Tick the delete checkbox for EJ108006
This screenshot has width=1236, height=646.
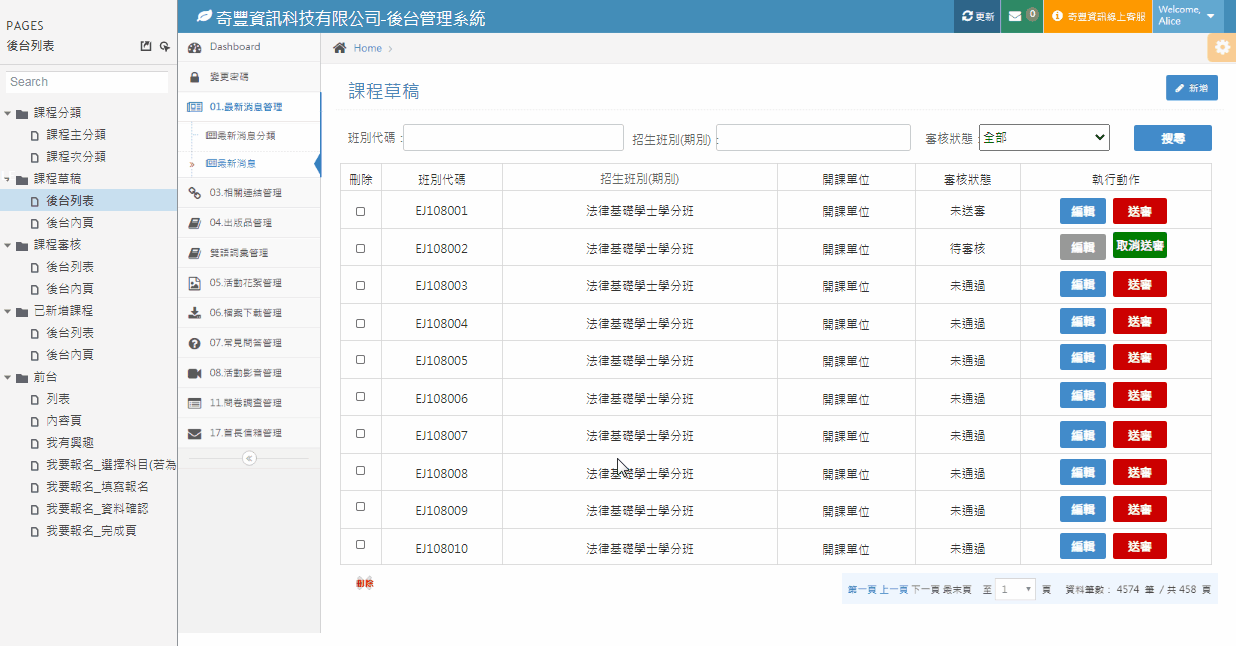point(361,397)
